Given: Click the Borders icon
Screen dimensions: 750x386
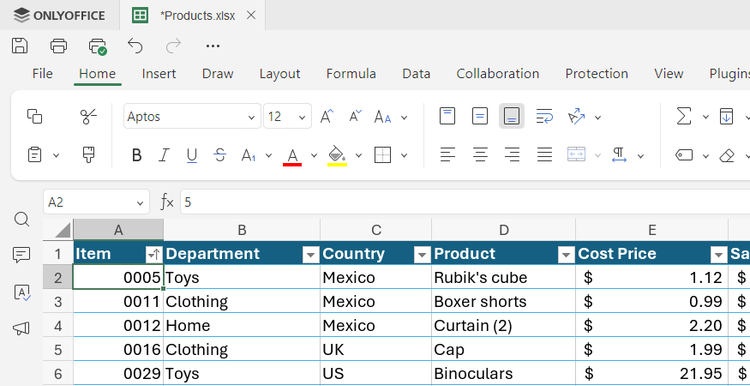Looking at the screenshot, I should tap(383, 155).
